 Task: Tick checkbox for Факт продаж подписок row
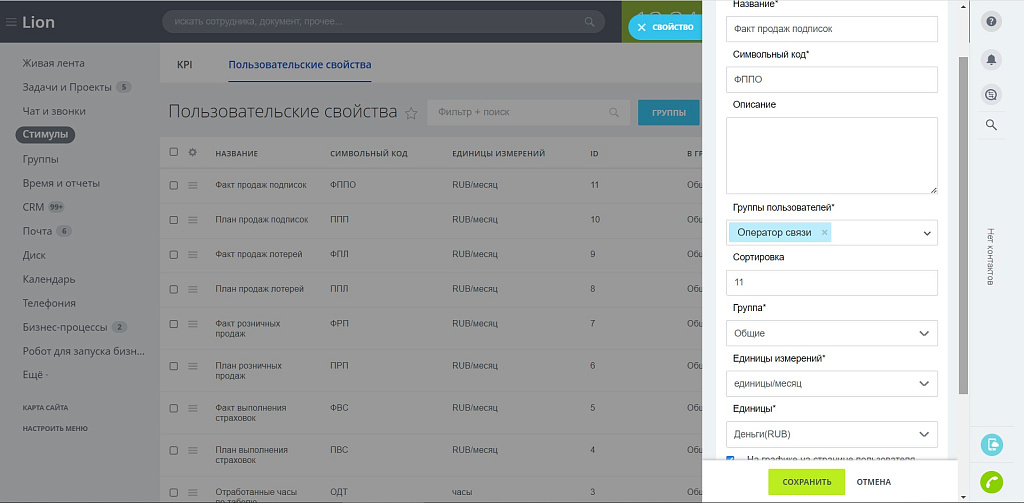click(174, 185)
